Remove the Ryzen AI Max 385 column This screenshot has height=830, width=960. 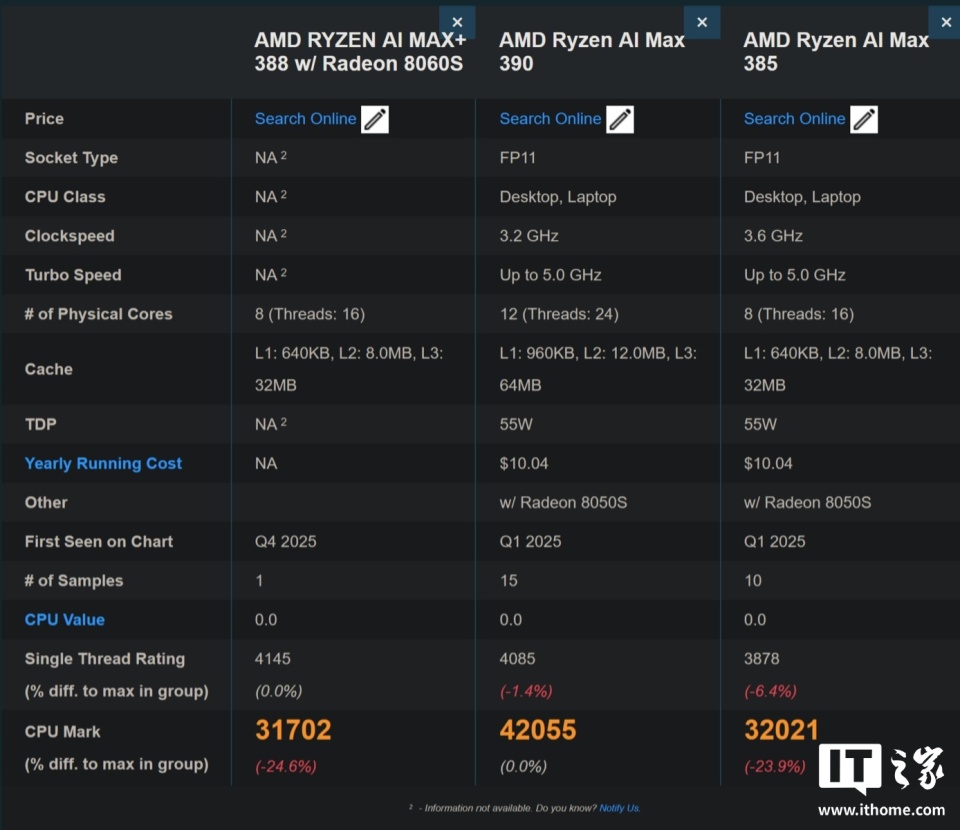point(945,22)
